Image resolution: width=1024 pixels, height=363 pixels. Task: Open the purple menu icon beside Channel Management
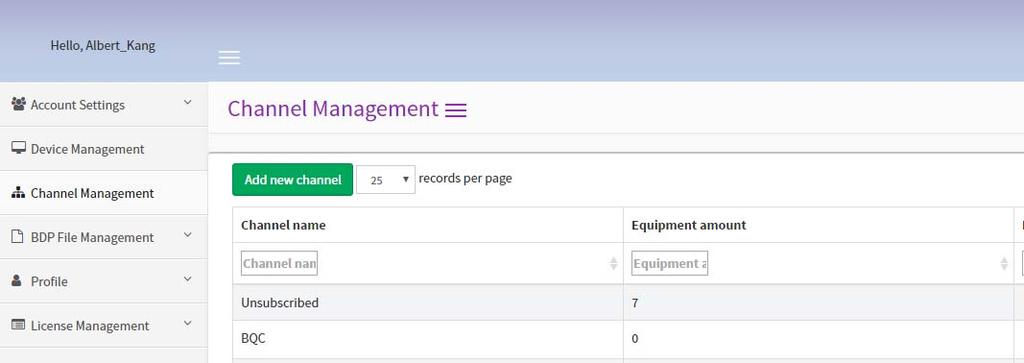[x=456, y=110]
